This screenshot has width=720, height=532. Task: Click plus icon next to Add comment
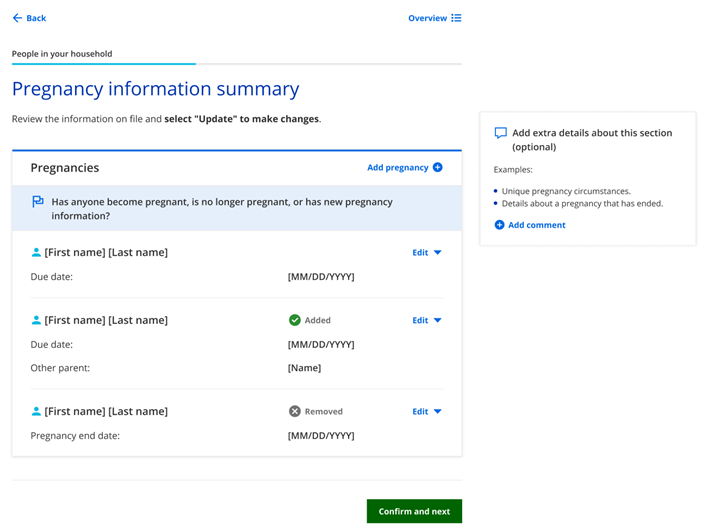[x=500, y=226]
